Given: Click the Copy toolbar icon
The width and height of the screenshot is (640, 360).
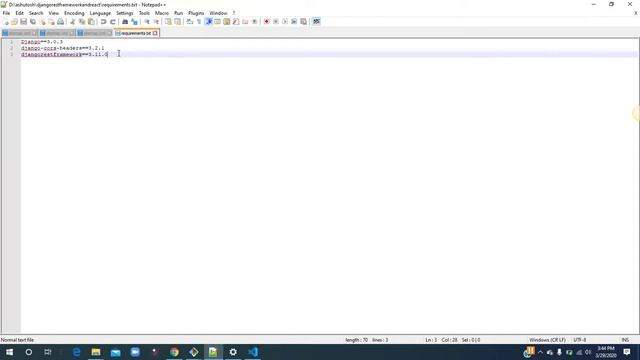Looking at the screenshot, I should (82, 22).
